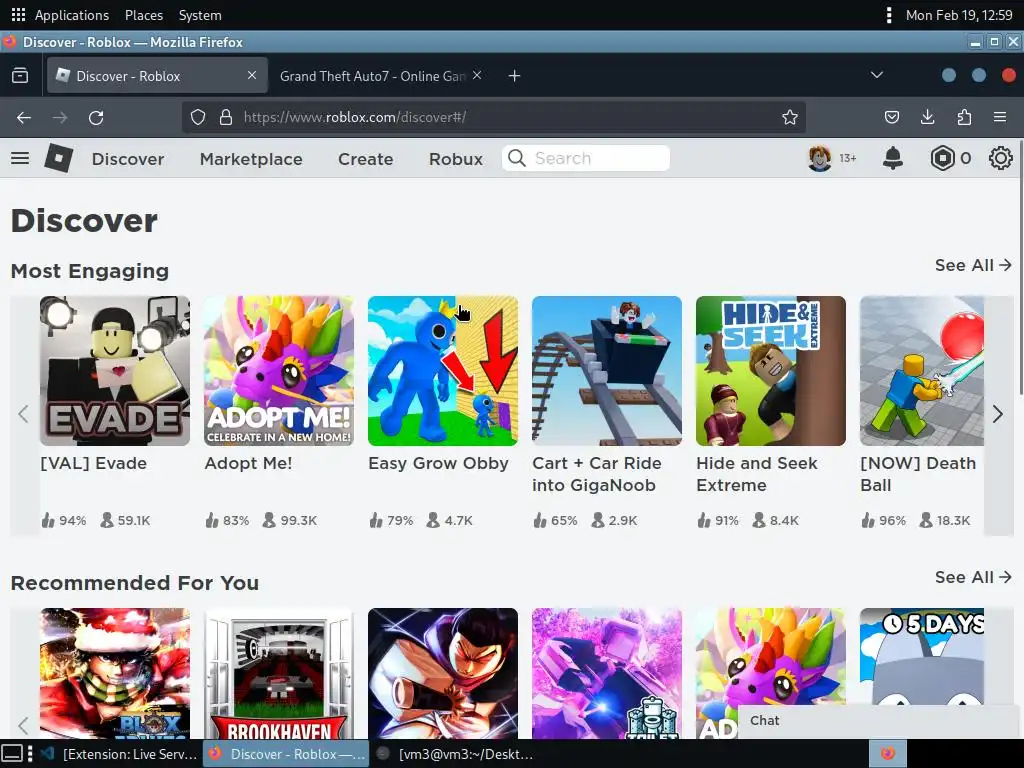Image resolution: width=1024 pixels, height=768 pixels.
Task: Click the top panel three-dot menu
Action: [x=889, y=14]
